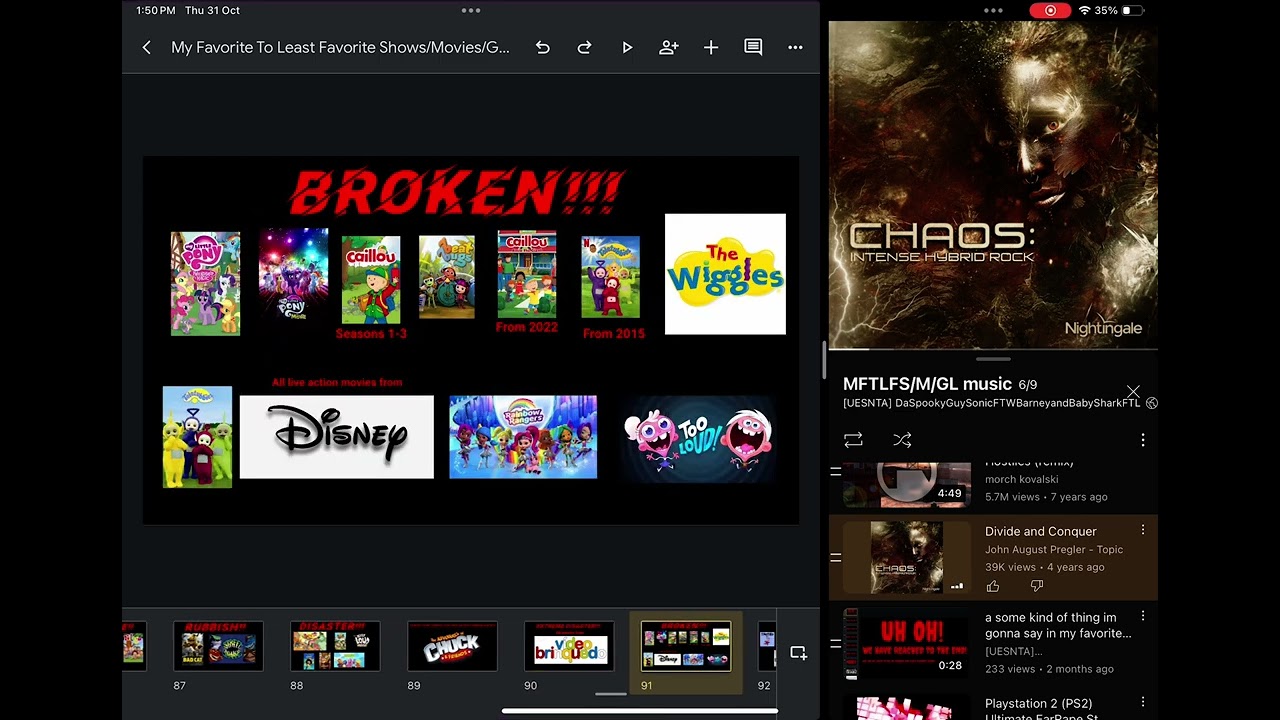Tap the screen recording indicator

click(x=1050, y=10)
